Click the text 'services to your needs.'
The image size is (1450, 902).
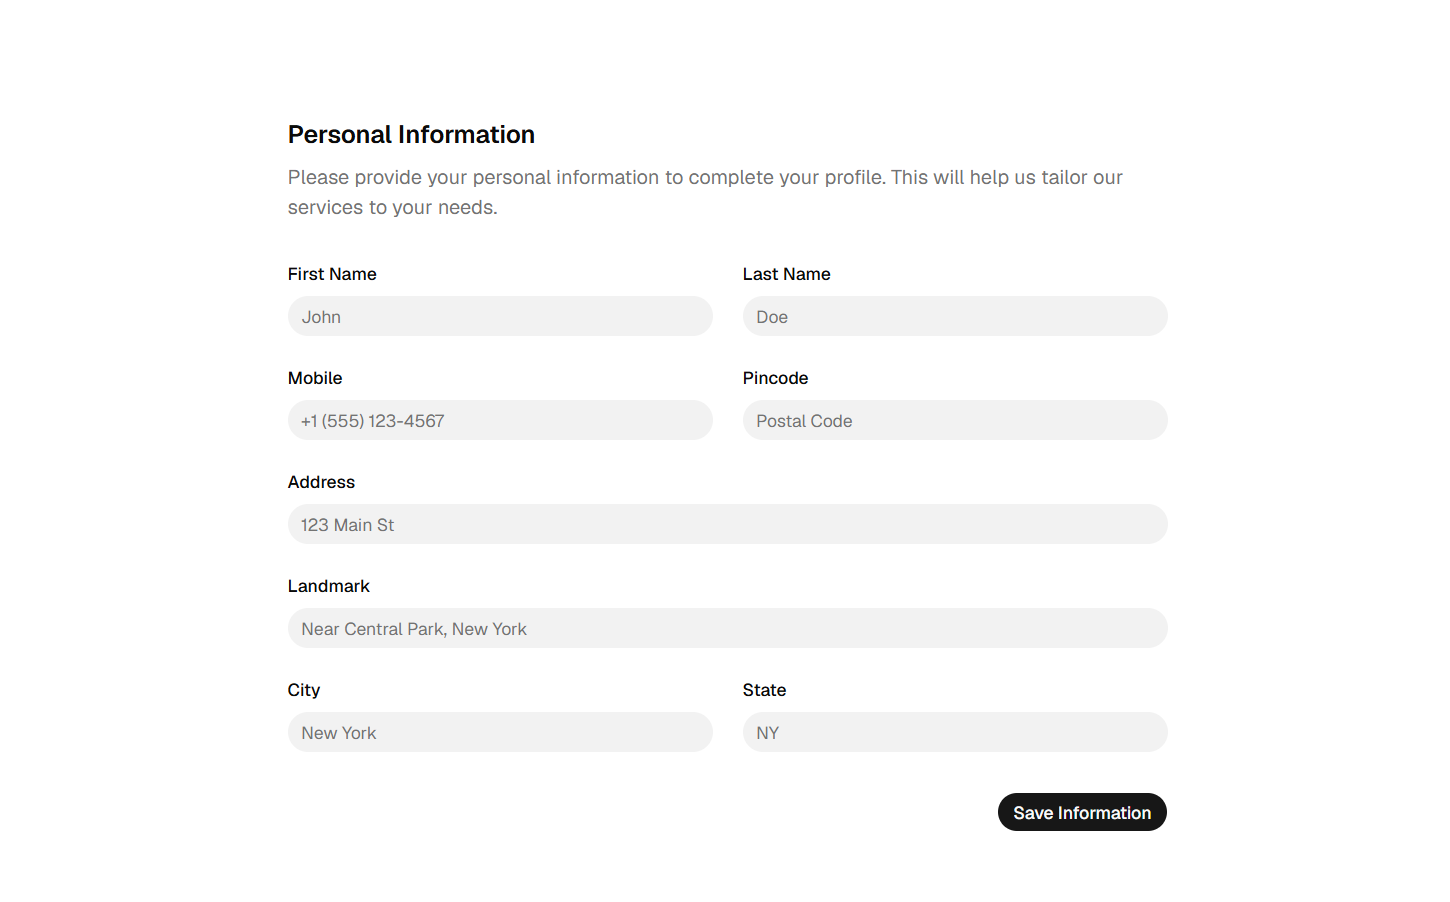[393, 207]
